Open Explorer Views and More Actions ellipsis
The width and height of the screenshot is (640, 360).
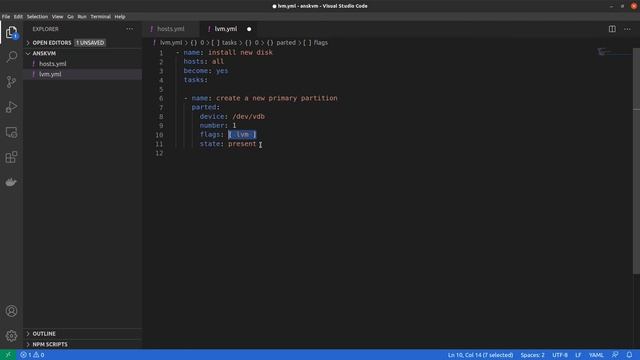[130, 29]
